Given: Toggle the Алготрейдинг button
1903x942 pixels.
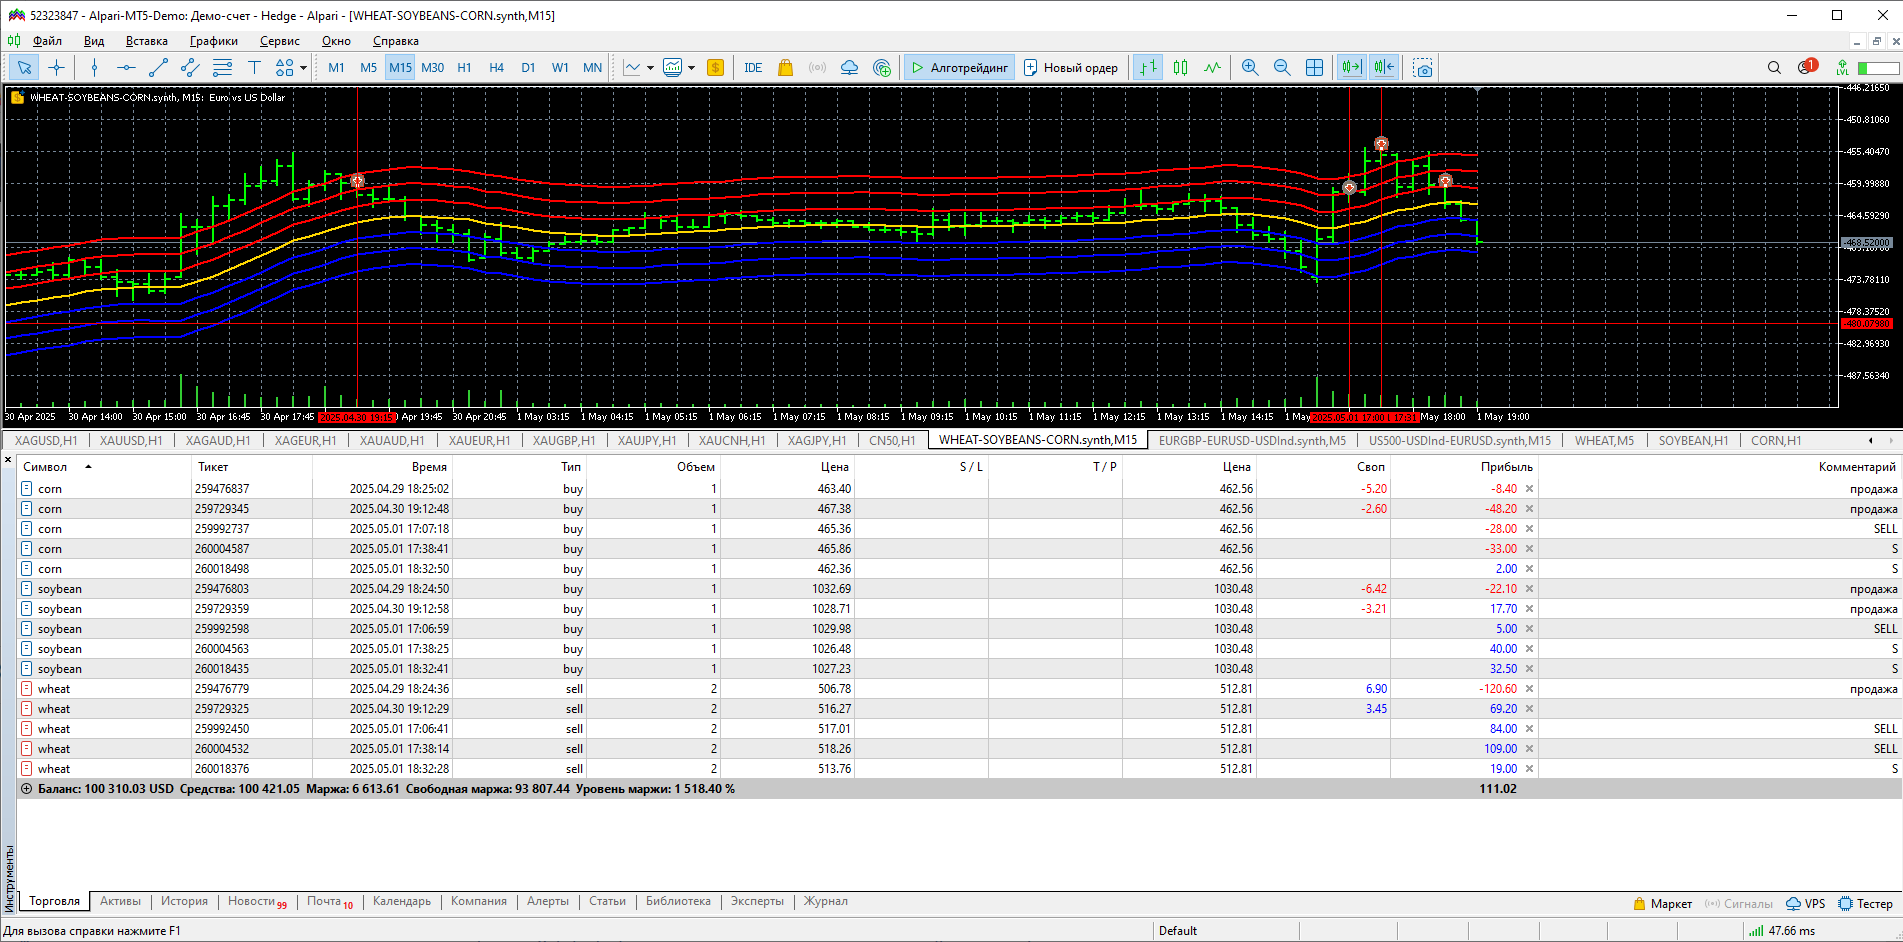Looking at the screenshot, I should pos(959,68).
